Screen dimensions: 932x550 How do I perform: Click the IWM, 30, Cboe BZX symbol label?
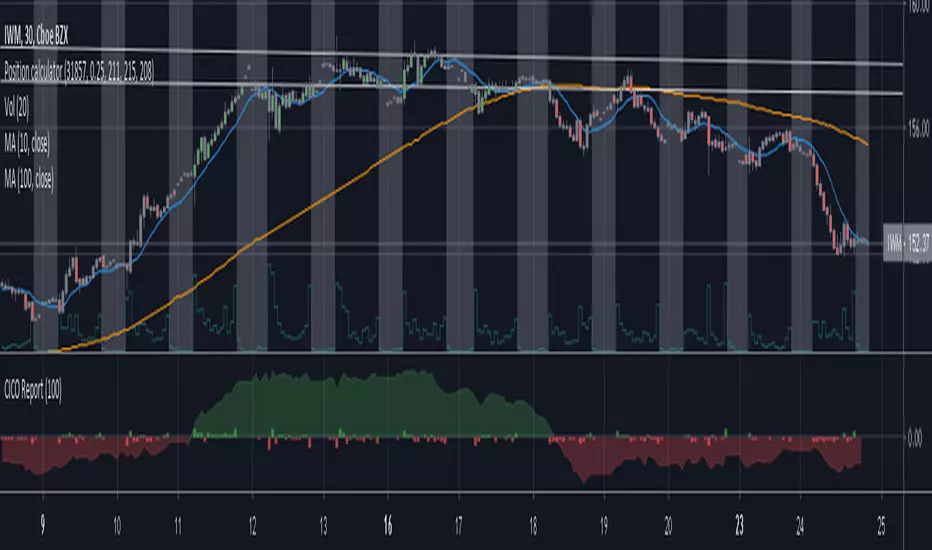(36, 37)
